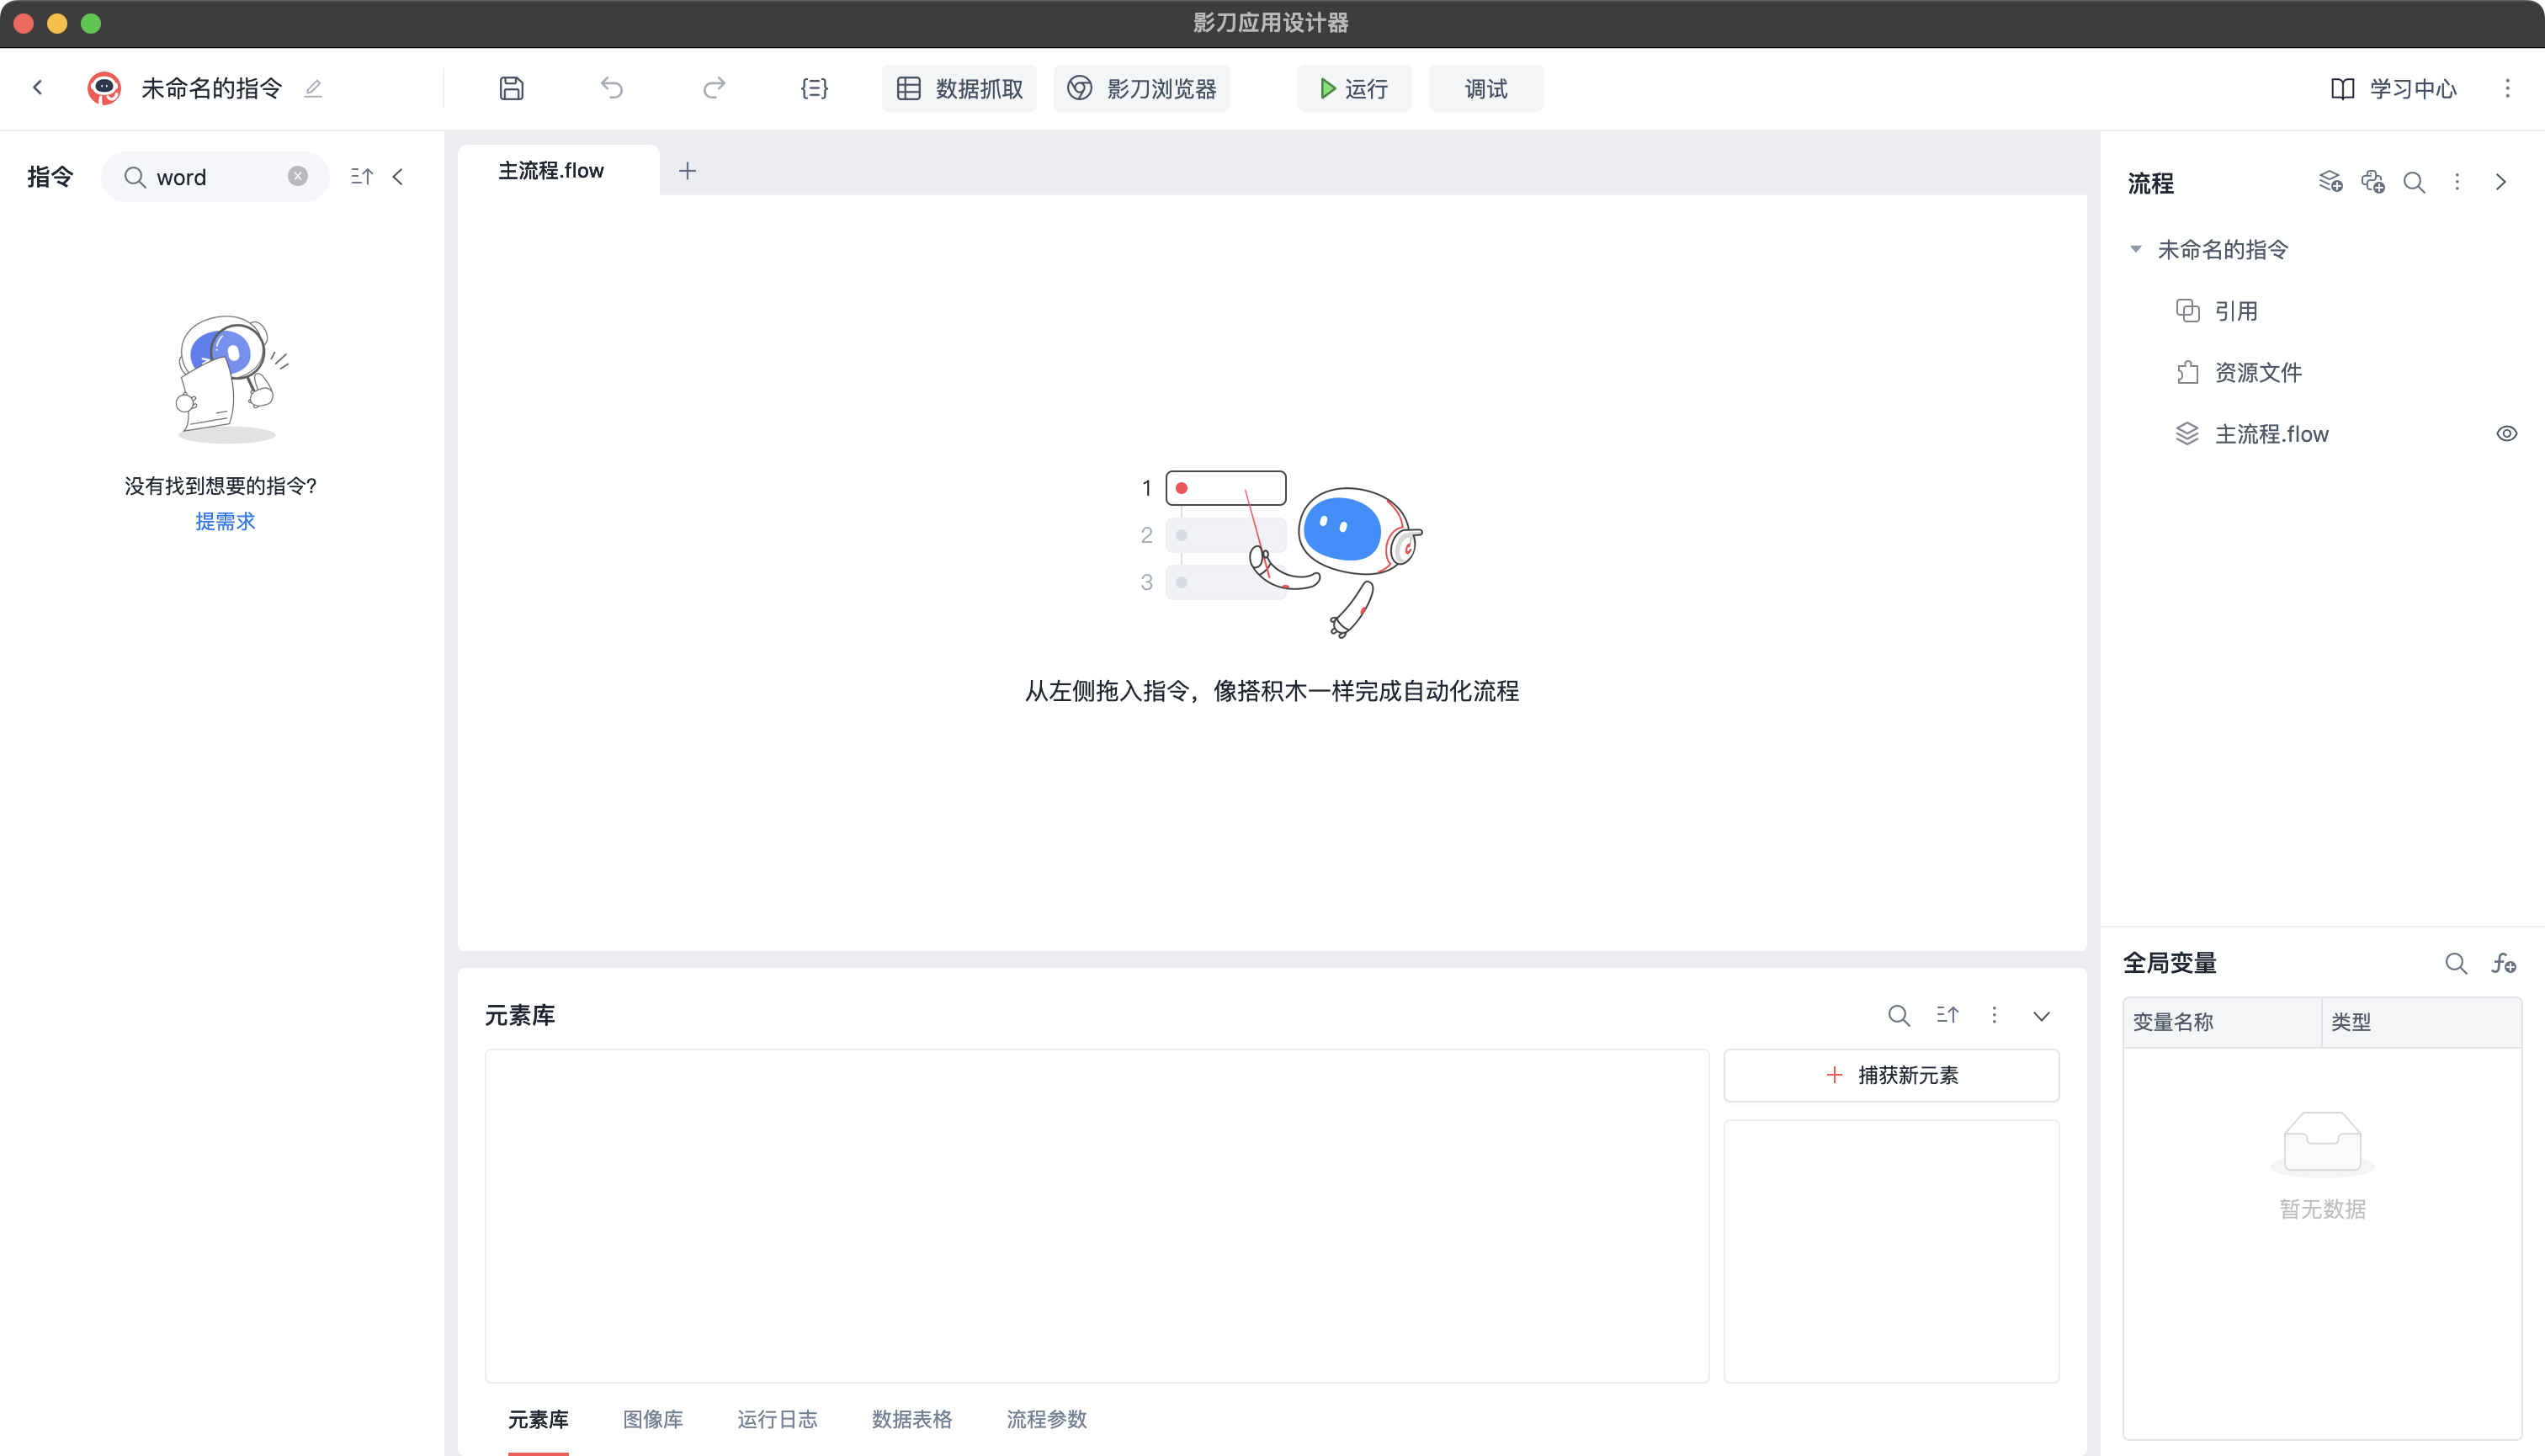The image size is (2545, 1456).
Task: Click the sort icon in element library
Action: tap(1947, 1016)
